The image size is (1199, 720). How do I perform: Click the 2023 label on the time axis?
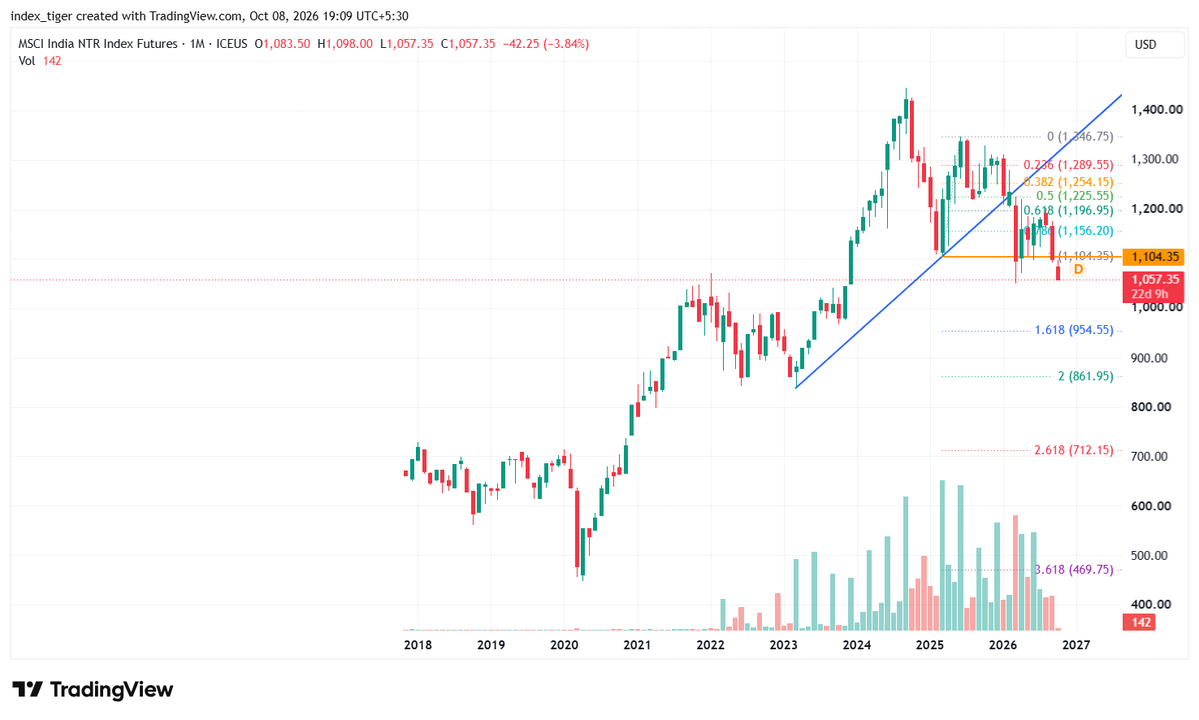click(784, 645)
